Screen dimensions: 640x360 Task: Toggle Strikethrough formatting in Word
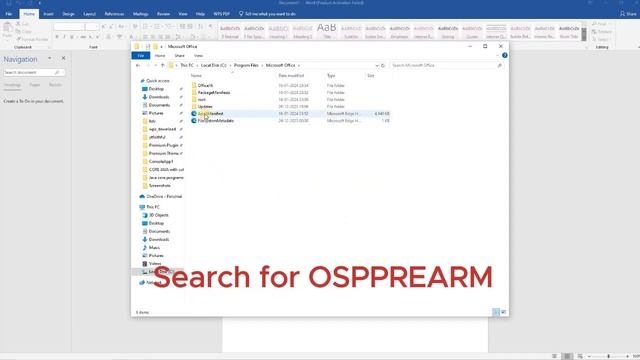[83, 37]
